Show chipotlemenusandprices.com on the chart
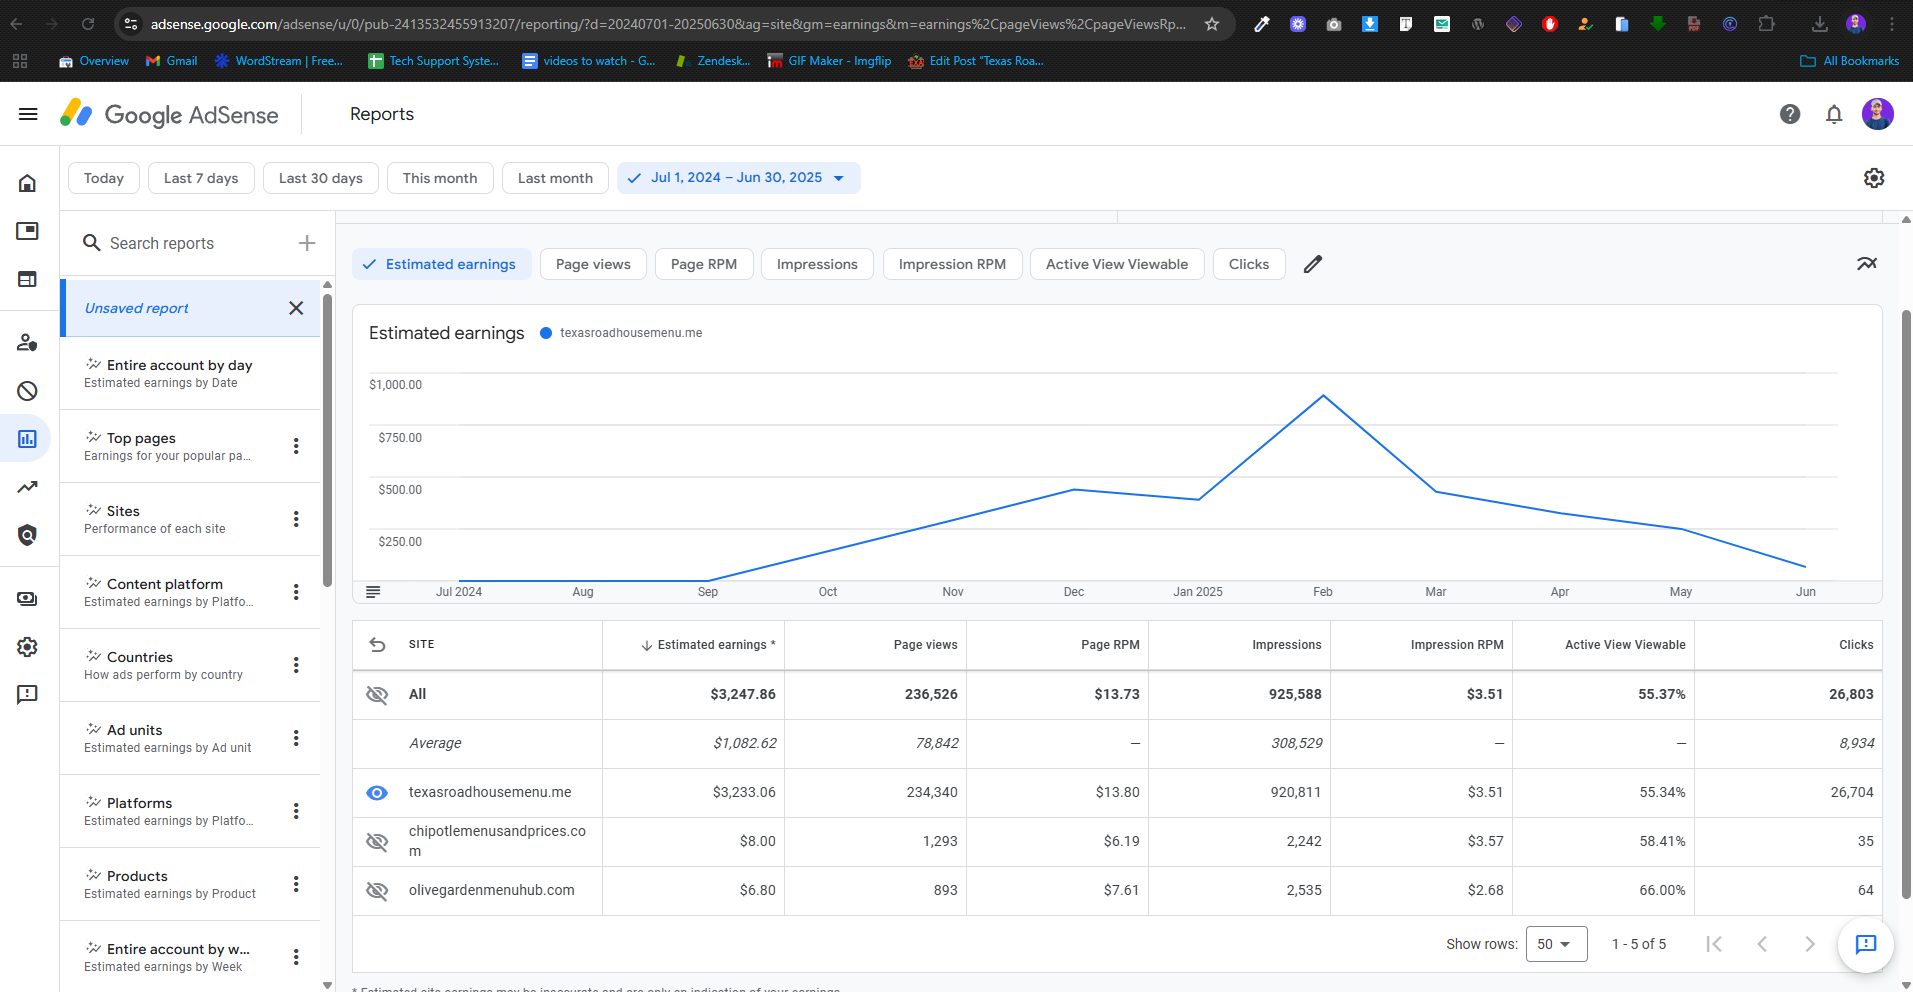The image size is (1913, 992). (377, 842)
